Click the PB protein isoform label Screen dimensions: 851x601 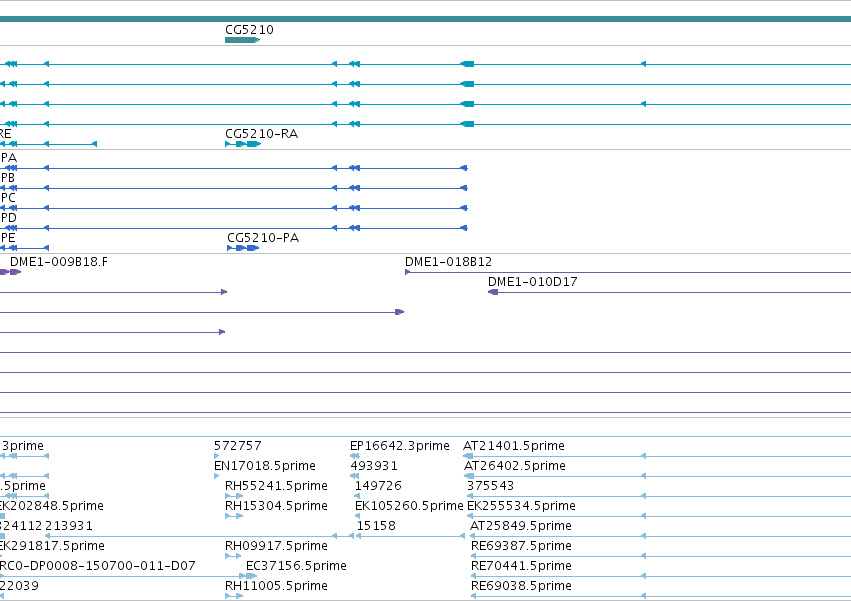click(8, 178)
